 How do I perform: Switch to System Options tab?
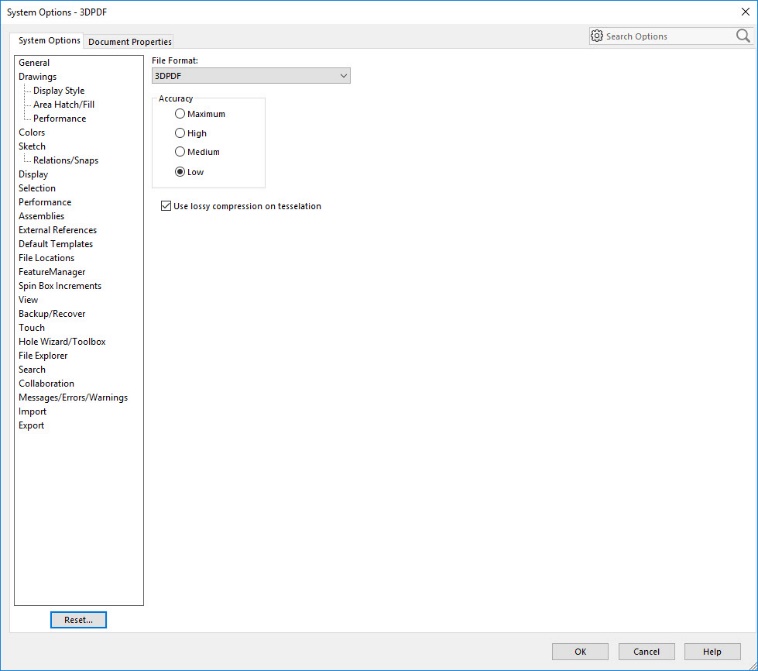(x=49, y=41)
